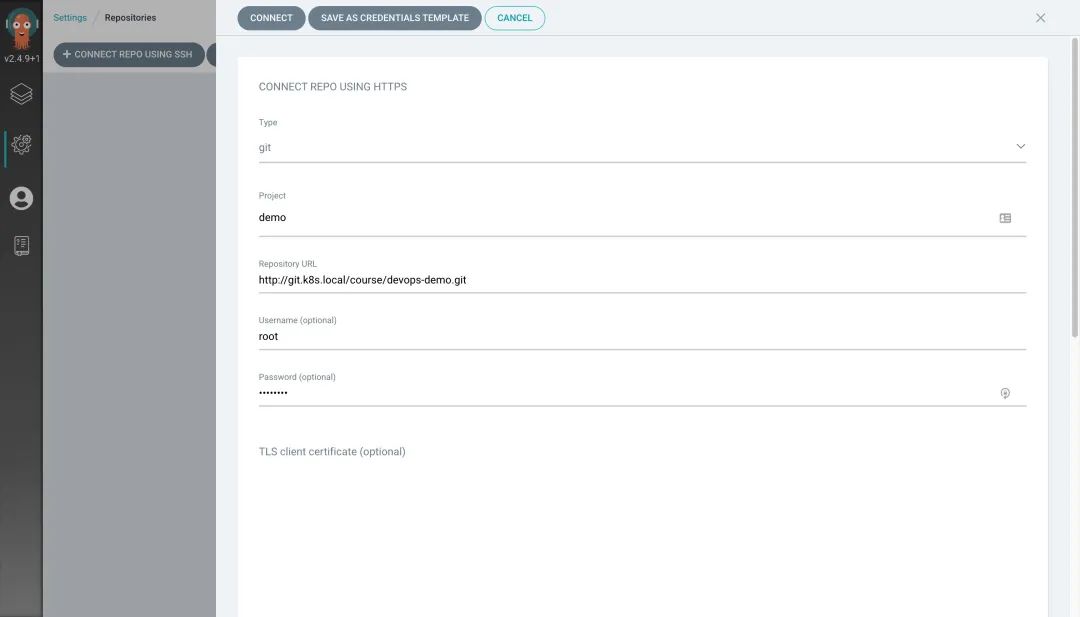Open the git type selector

pyautogui.click(x=642, y=147)
